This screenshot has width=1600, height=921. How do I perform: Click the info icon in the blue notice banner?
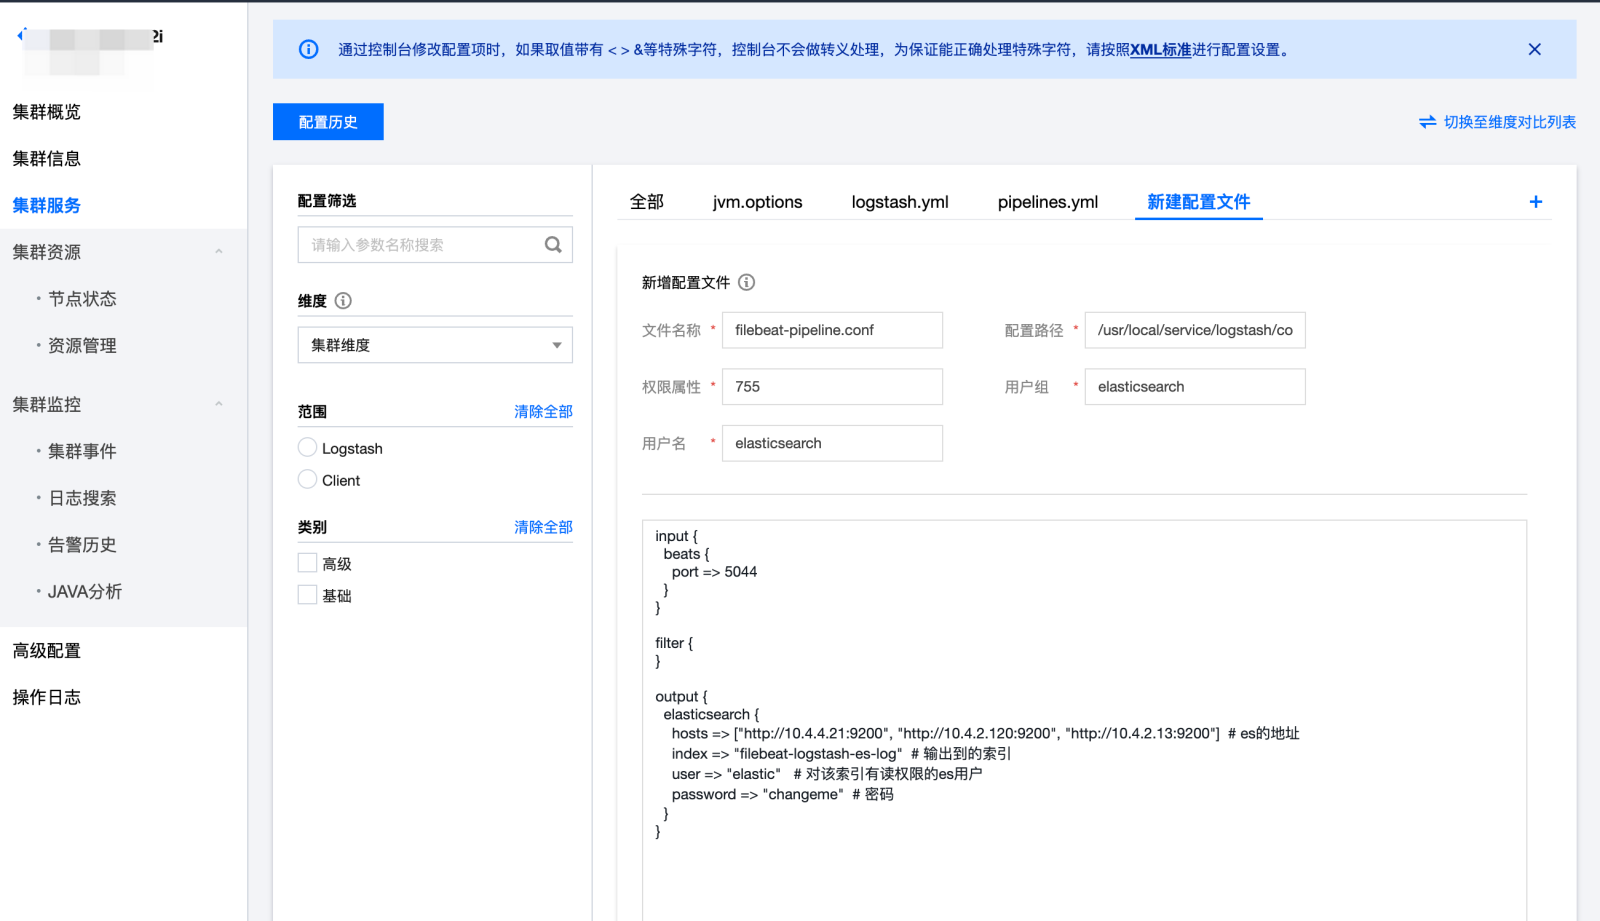click(309, 49)
